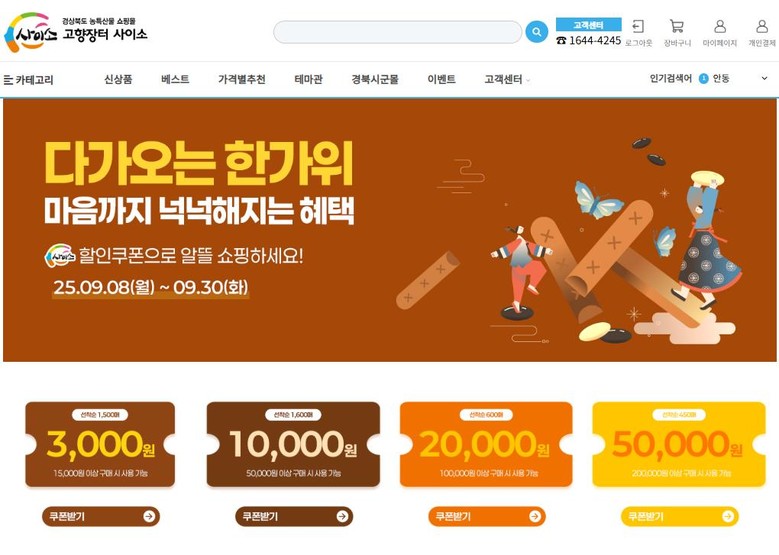Click the 한가위 promotional banner
Screen dimensions: 779x555
[x=390, y=230]
